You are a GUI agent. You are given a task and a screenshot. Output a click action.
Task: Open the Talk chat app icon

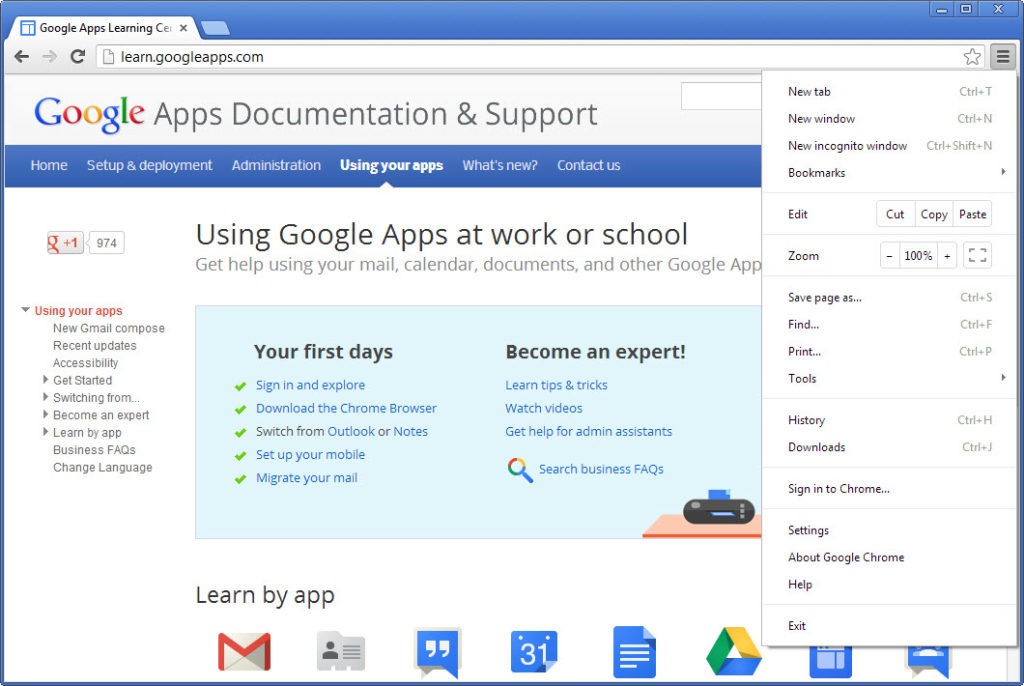[x=438, y=653]
